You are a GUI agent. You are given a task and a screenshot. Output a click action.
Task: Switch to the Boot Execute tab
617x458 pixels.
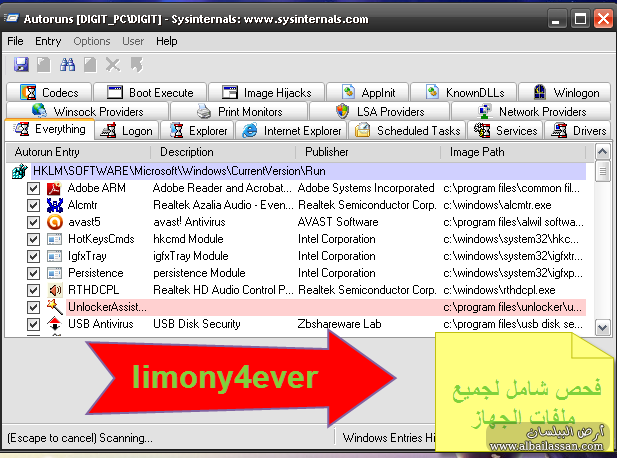click(150, 92)
